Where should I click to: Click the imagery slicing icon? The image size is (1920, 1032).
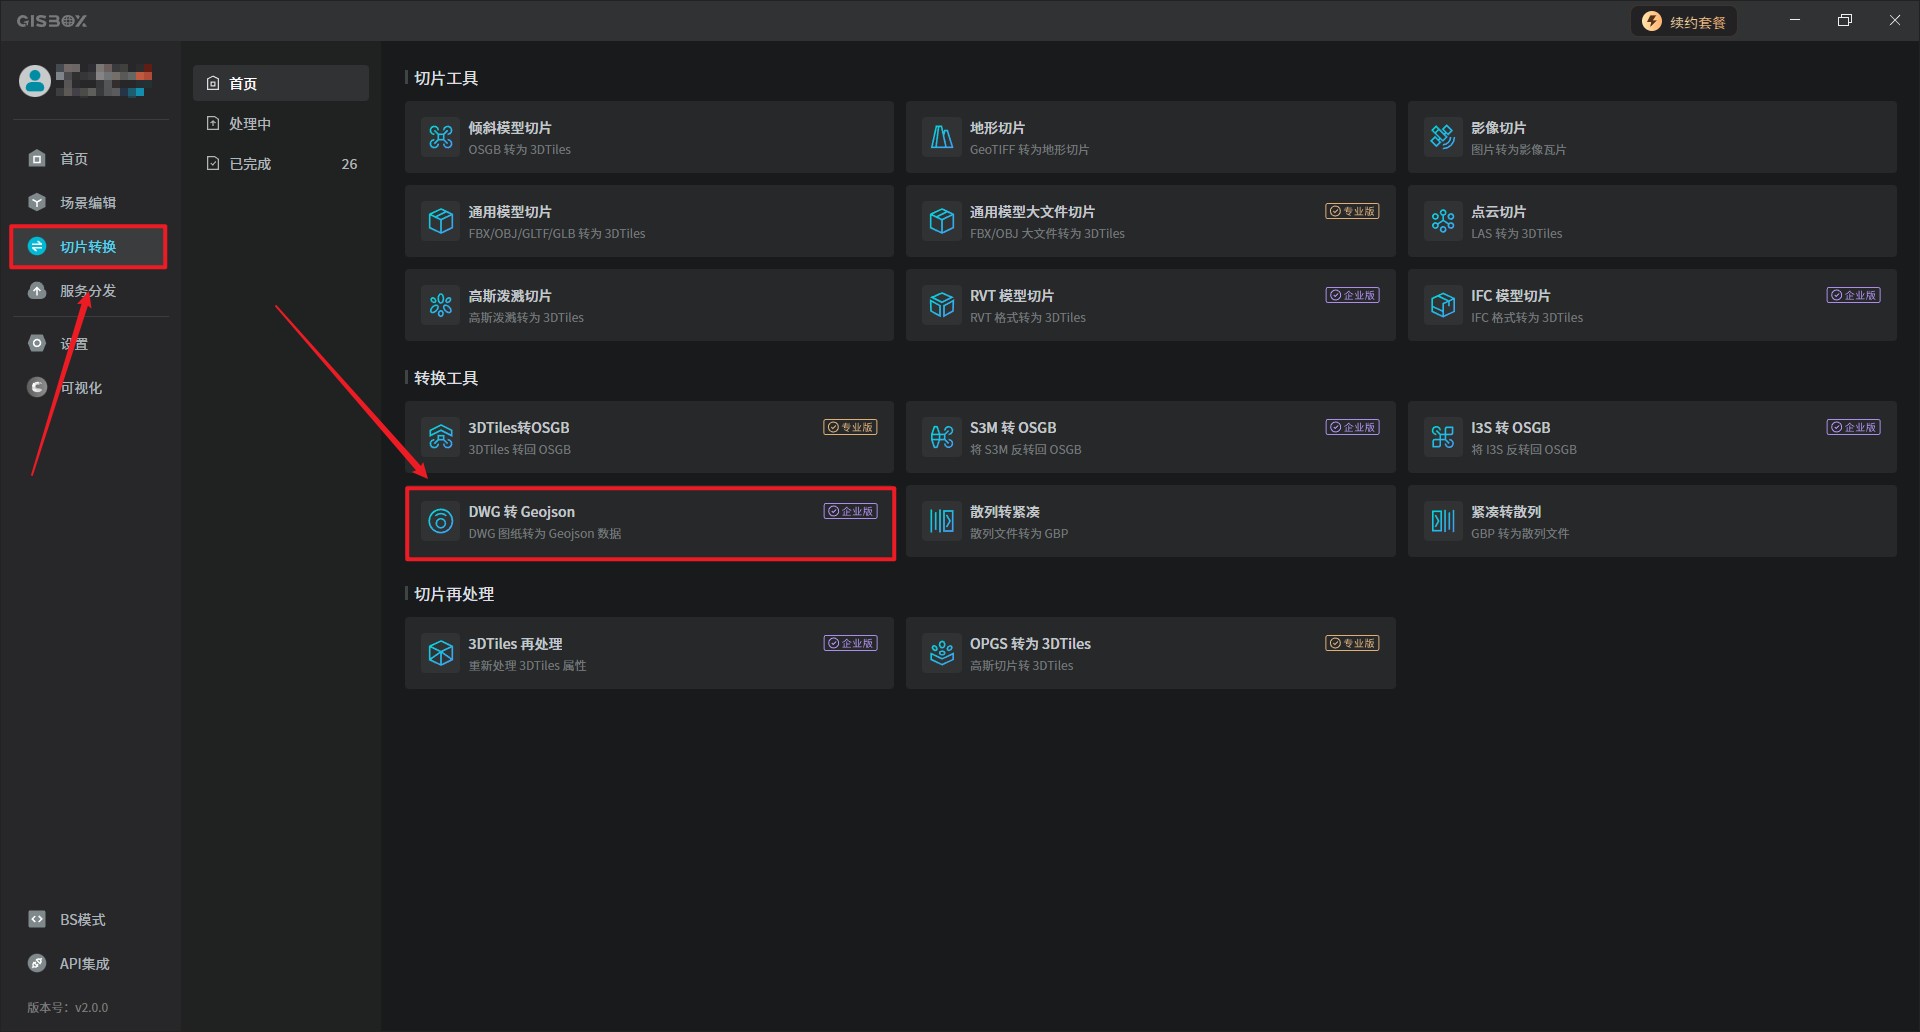[1443, 137]
